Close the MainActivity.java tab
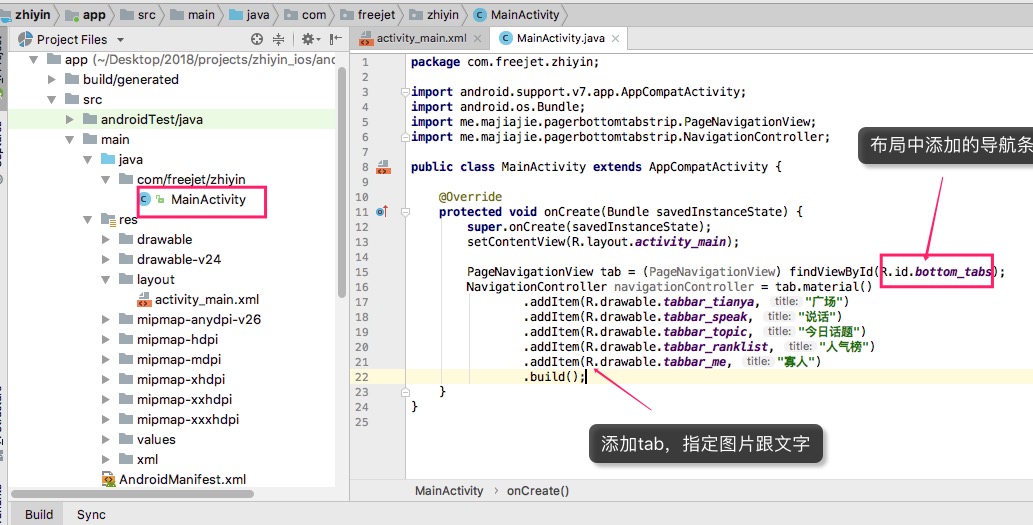The height and width of the screenshot is (525, 1033). tap(615, 38)
